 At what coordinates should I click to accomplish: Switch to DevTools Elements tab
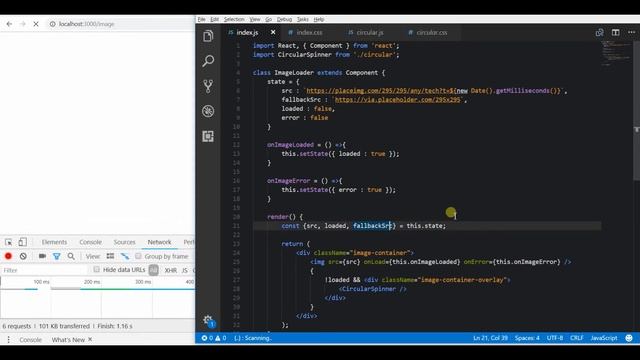[54, 242]
